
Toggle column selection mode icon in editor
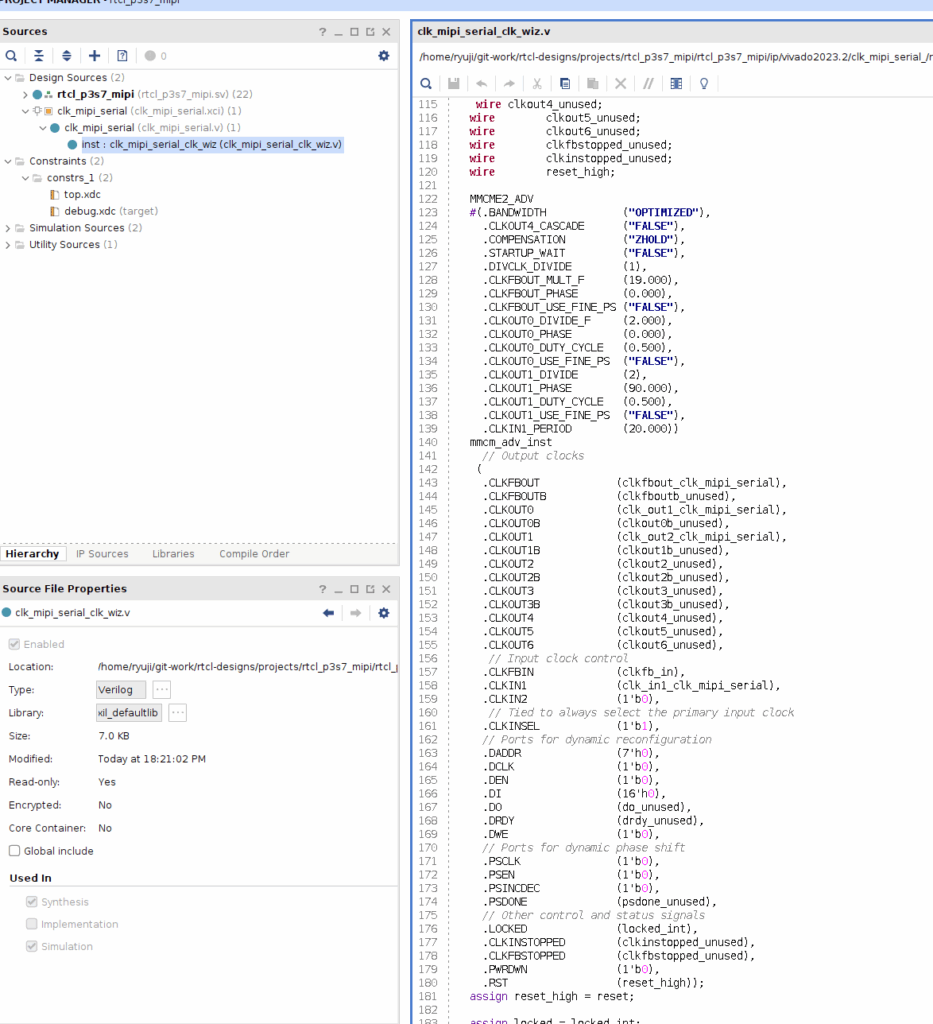(x=676, y=84)
